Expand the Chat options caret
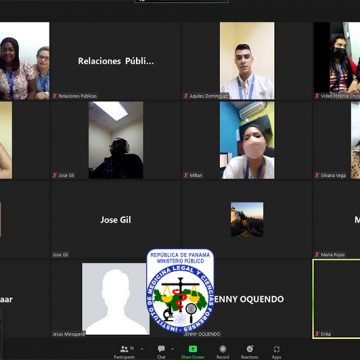The width and height of the screenshot is (360, 360). [172, 349]
